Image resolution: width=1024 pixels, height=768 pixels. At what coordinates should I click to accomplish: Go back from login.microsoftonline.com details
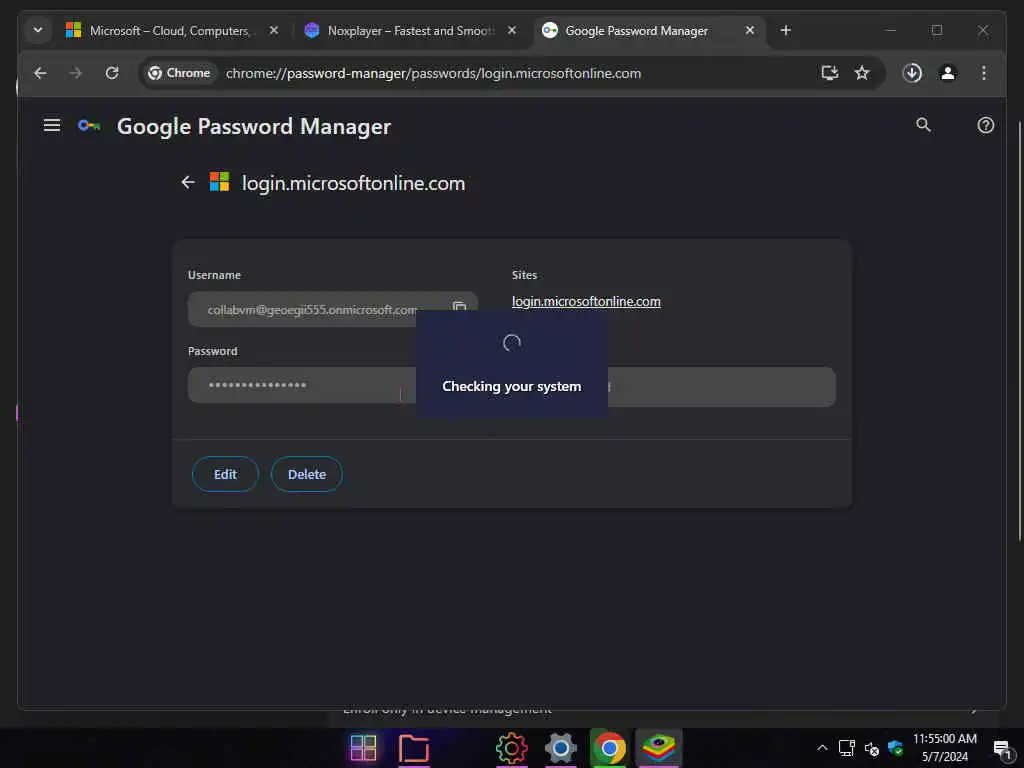[188, 182]
